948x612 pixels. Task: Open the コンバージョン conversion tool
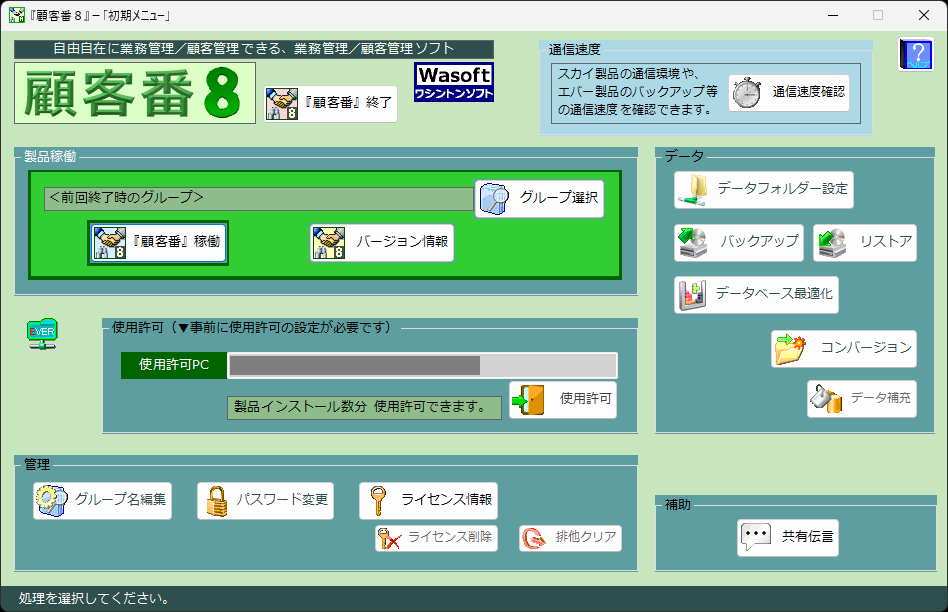(843, 348)
